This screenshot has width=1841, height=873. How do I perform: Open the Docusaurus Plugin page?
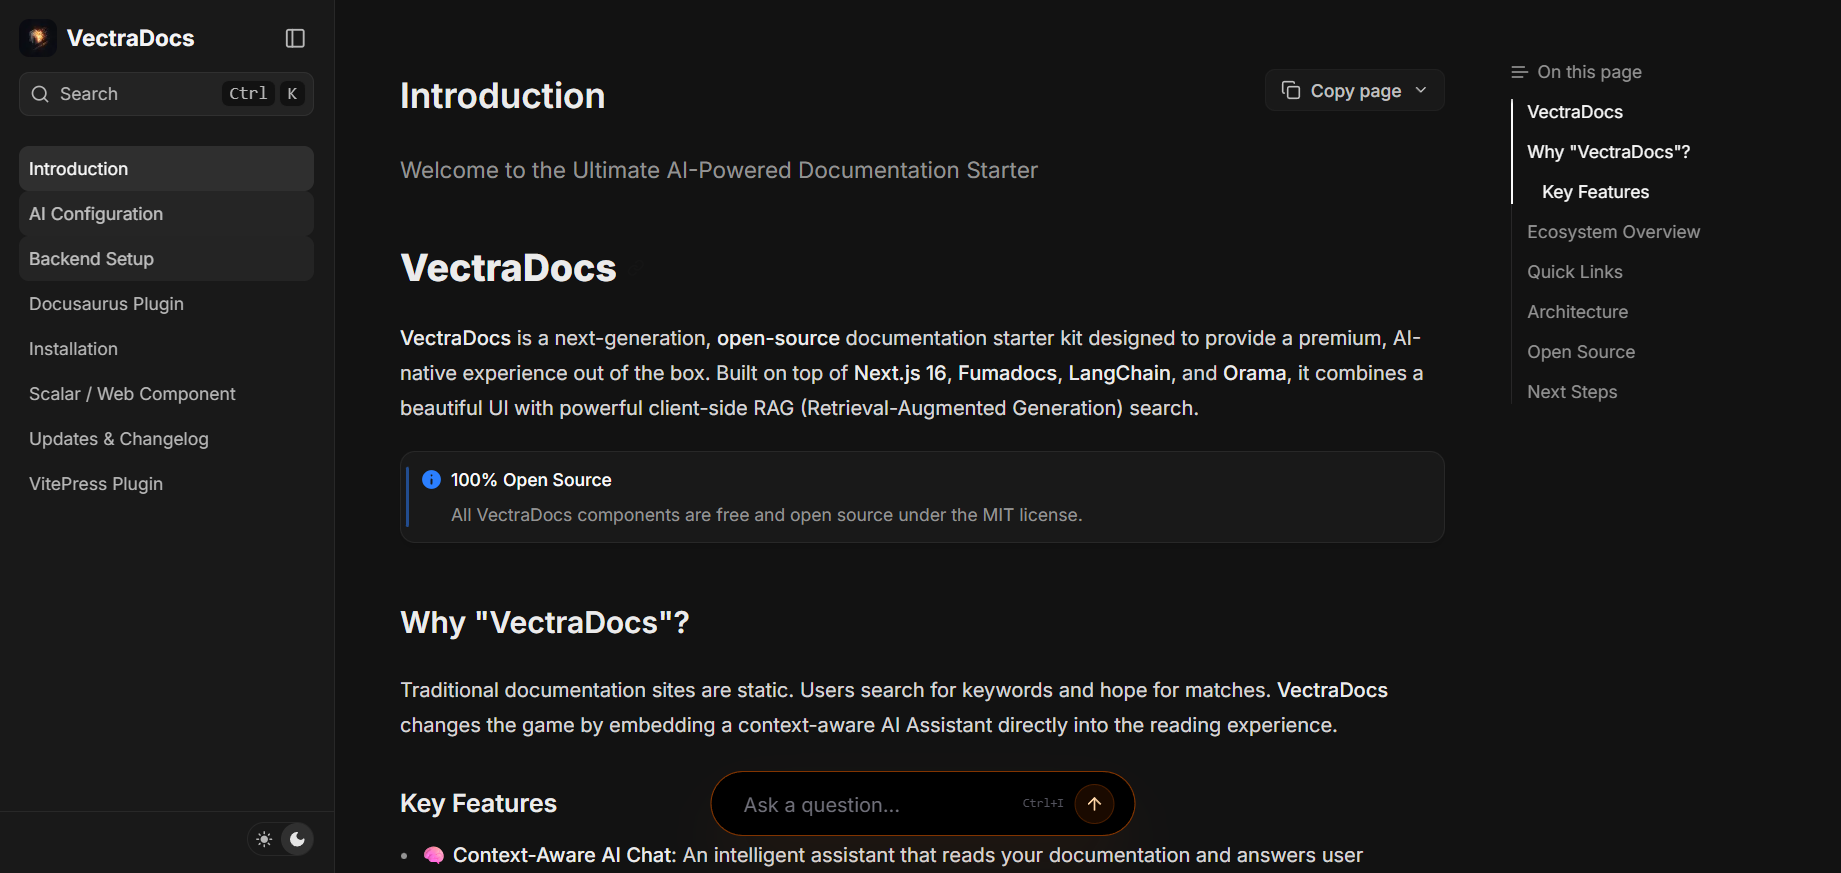[166, 304]
